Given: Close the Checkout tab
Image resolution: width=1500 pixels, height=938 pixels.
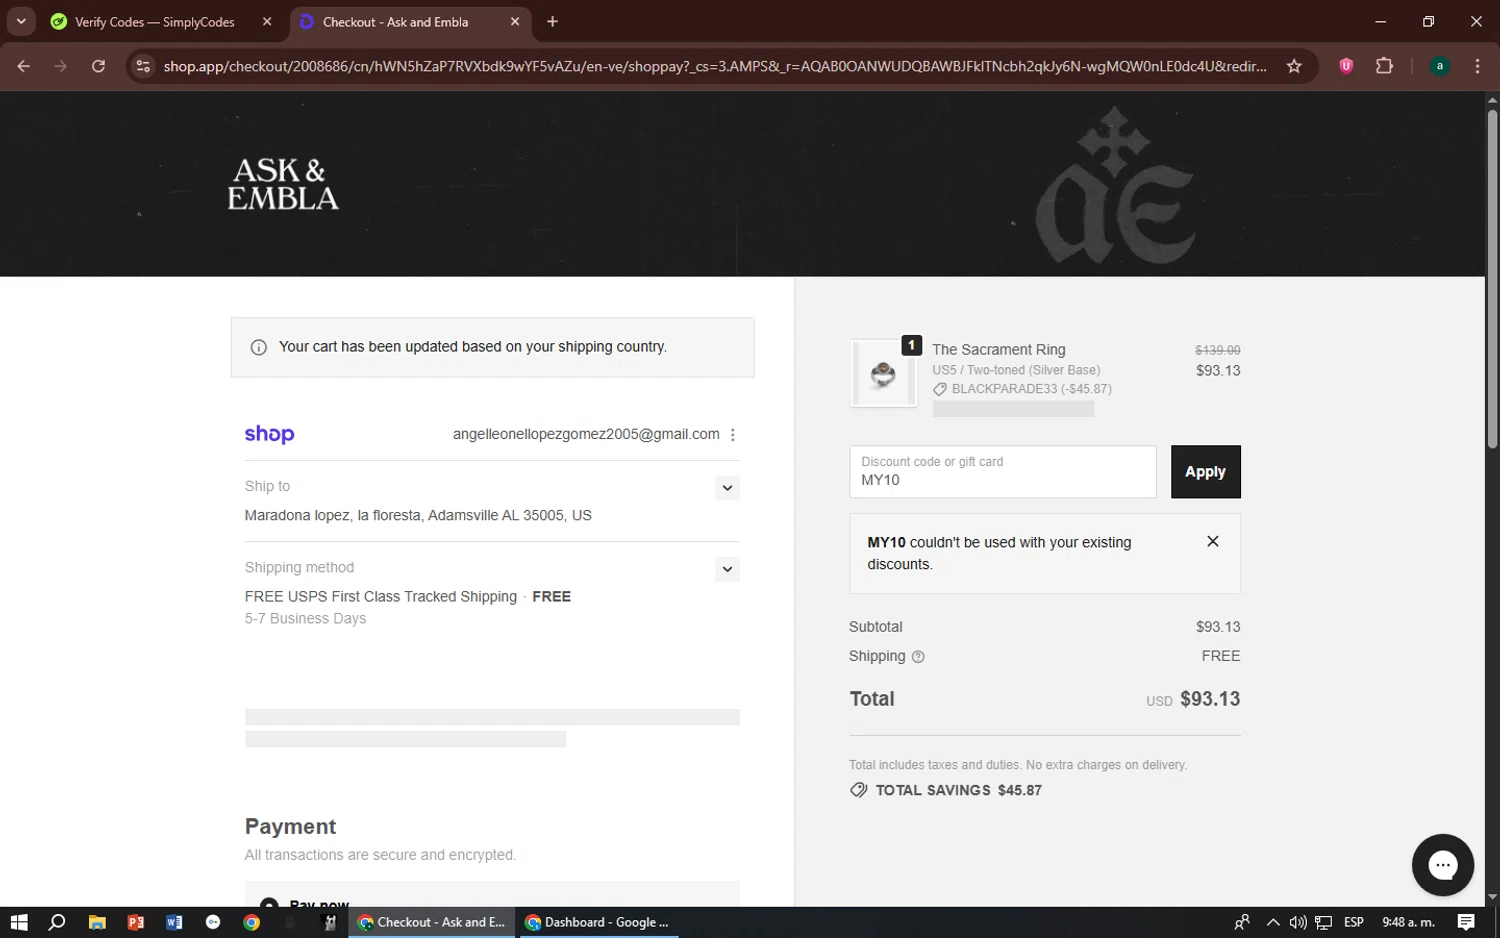Looking at the screenshot, I should coord(514,21).
